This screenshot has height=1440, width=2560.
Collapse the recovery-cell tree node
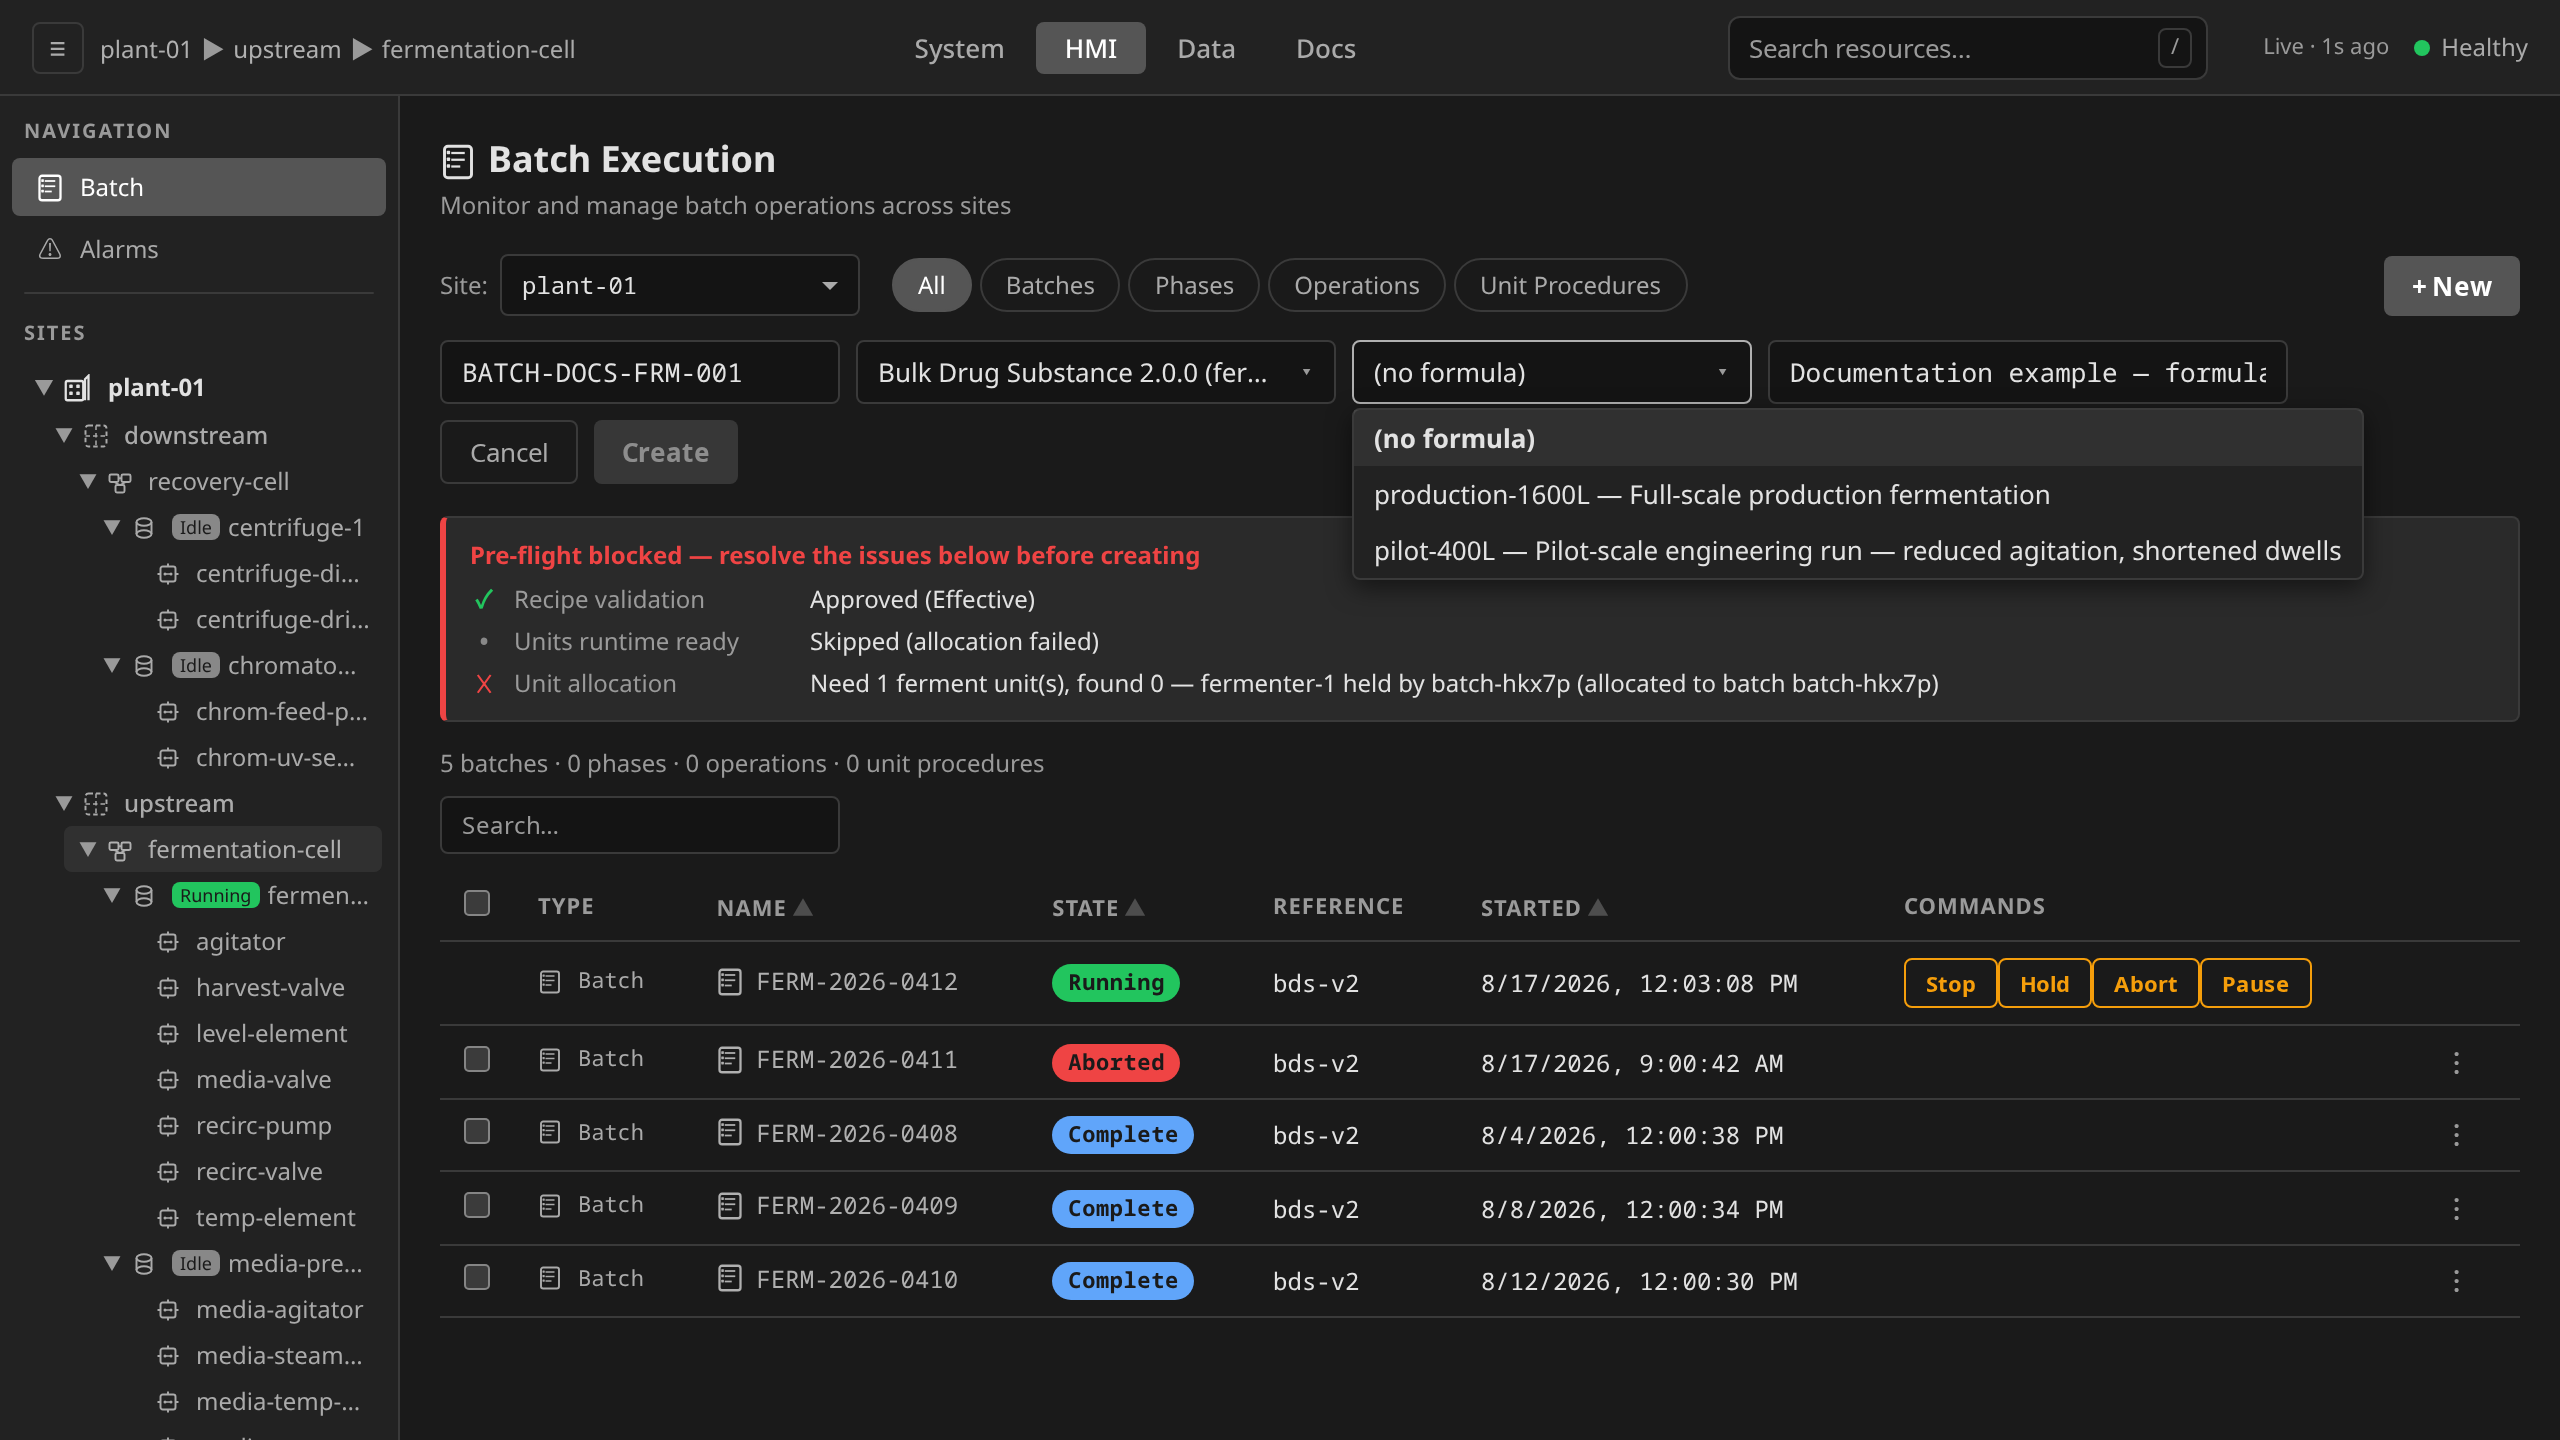click(88, 481)
